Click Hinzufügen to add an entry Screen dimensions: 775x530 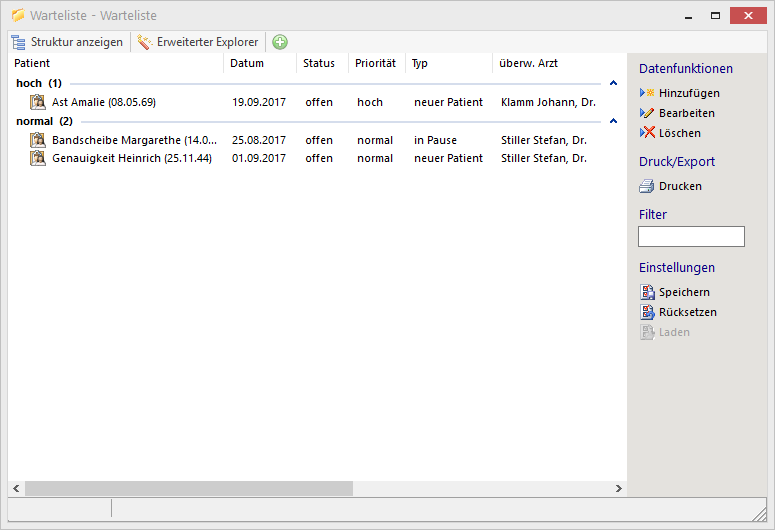pyautogui.click(x=688, y=93)
